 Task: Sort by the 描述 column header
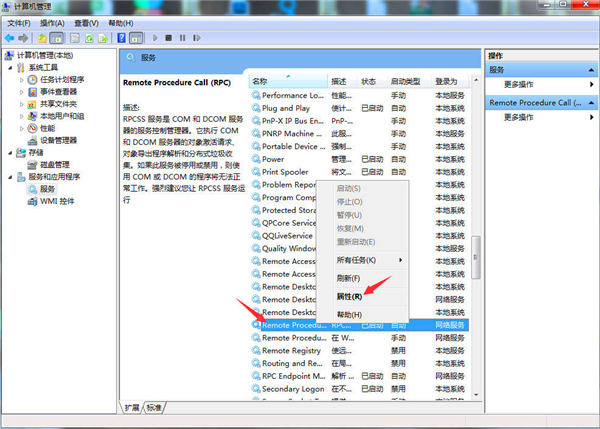point(343,82)
